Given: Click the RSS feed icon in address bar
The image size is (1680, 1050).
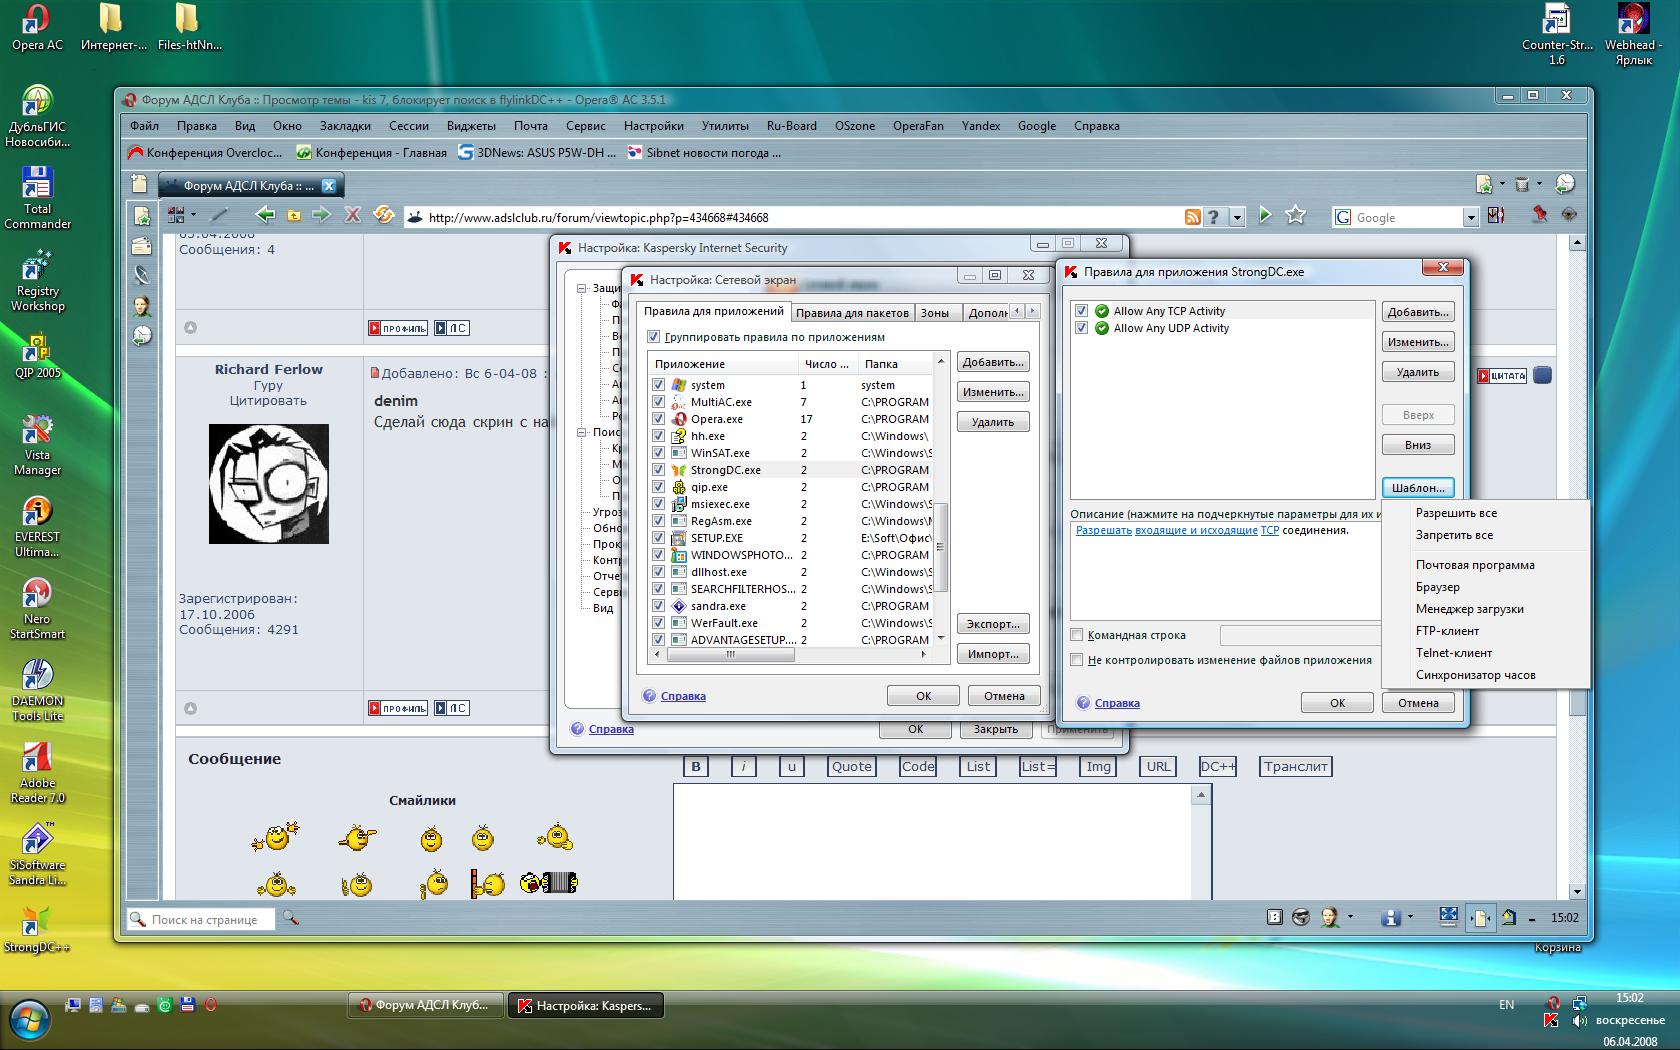Looking at the screenshot, I should point(1192,217).
